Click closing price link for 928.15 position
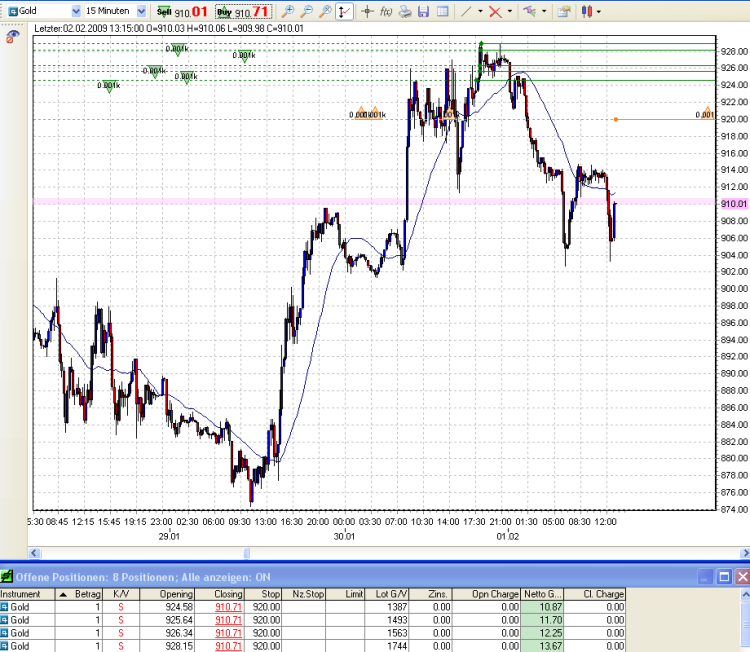The width and height of the screenshot is (750, 652). [x=228, y=646]
